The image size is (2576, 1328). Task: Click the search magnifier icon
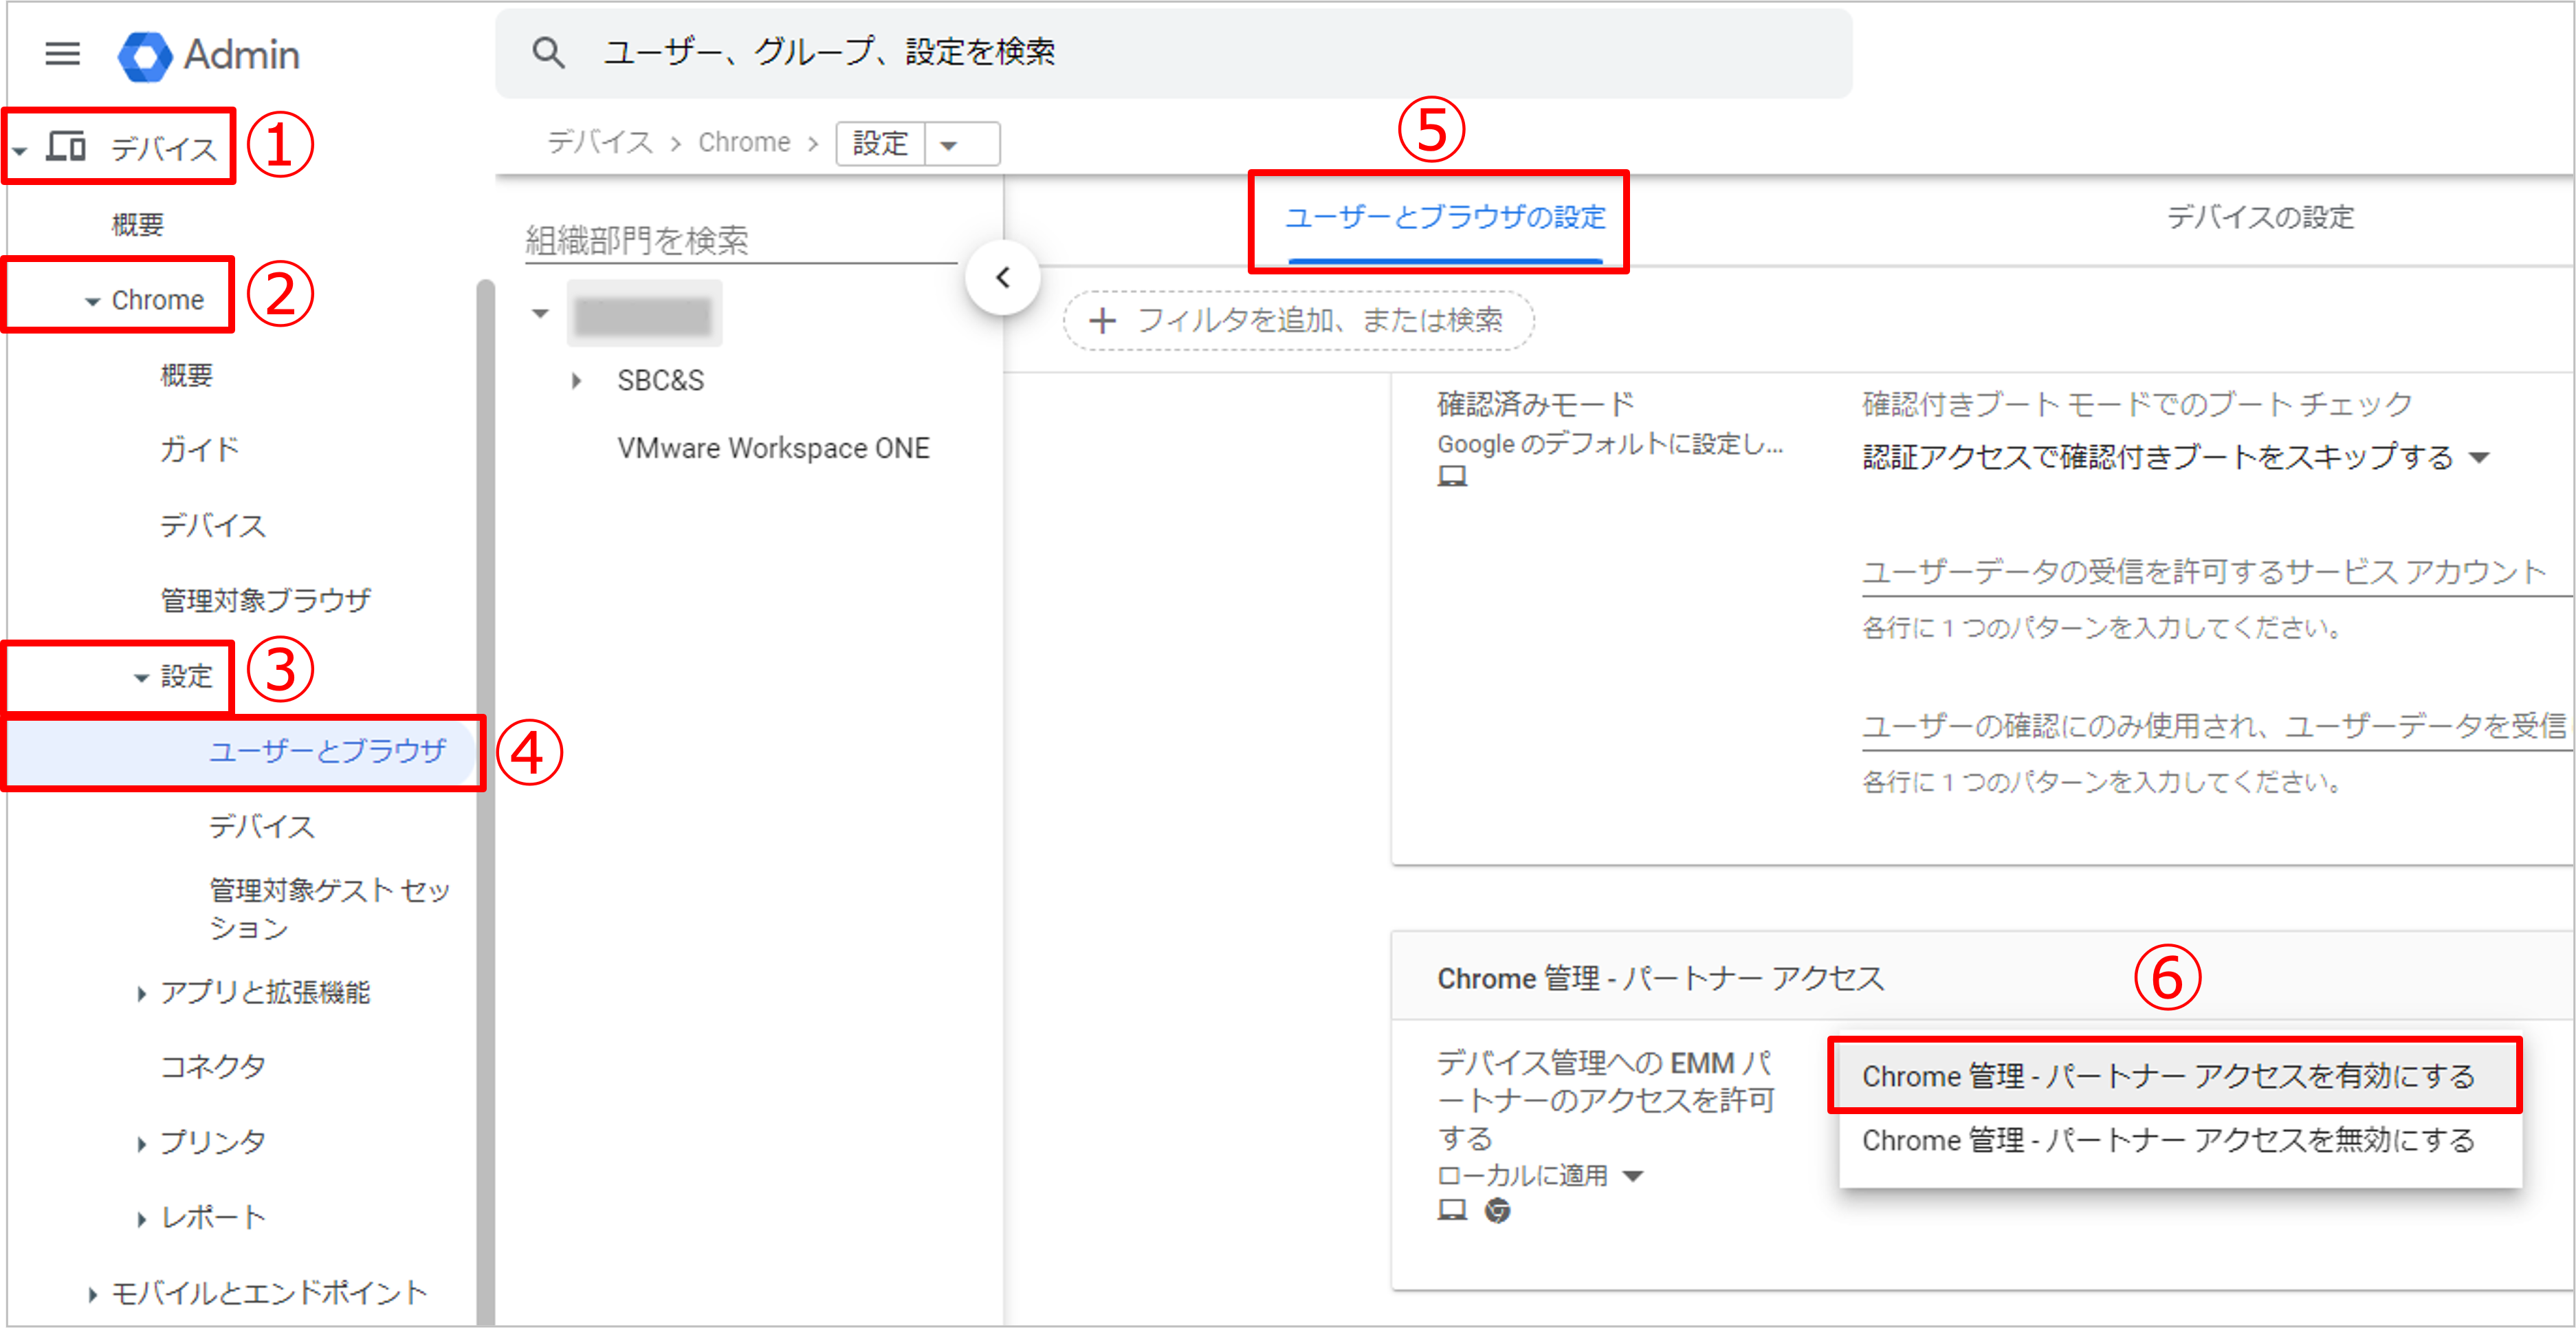(x=549, y=52)
